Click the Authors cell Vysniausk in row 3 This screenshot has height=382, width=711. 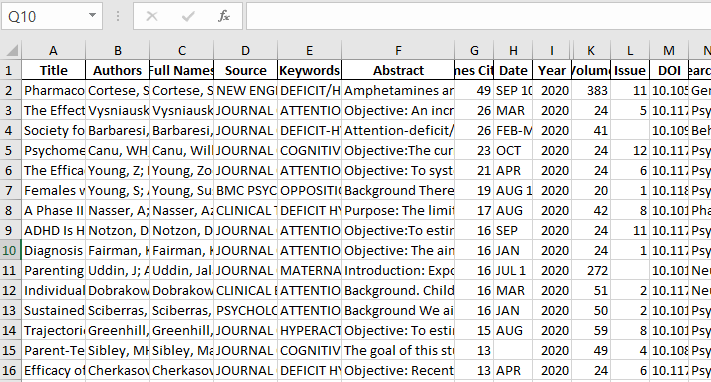click(117, 111)
